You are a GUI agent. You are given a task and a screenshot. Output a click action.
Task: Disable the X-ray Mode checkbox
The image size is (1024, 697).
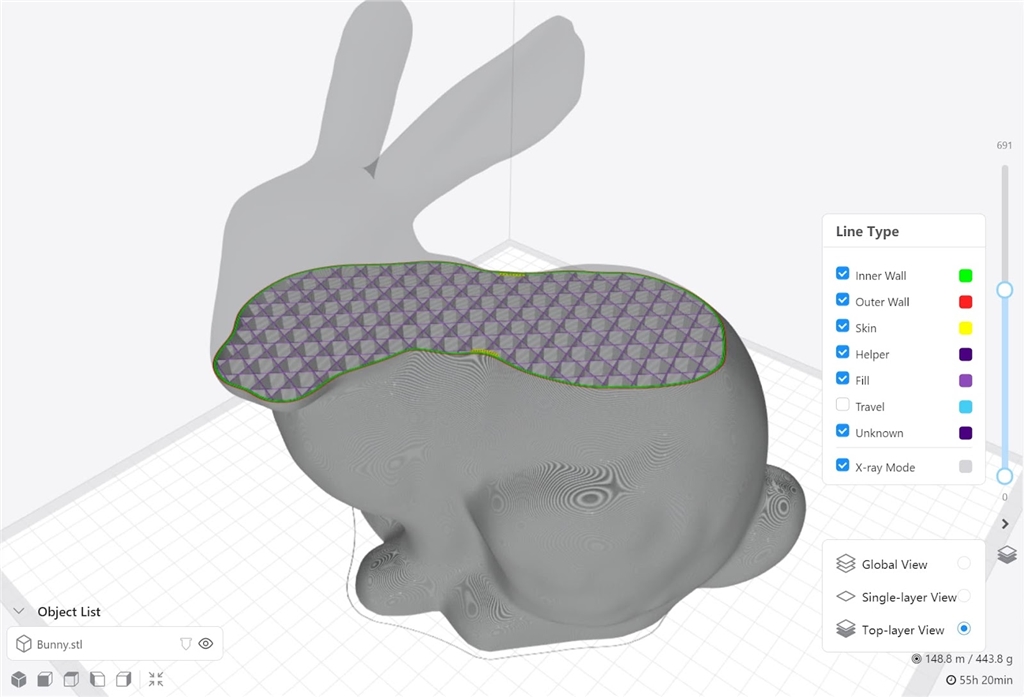(x=843, y=466)
